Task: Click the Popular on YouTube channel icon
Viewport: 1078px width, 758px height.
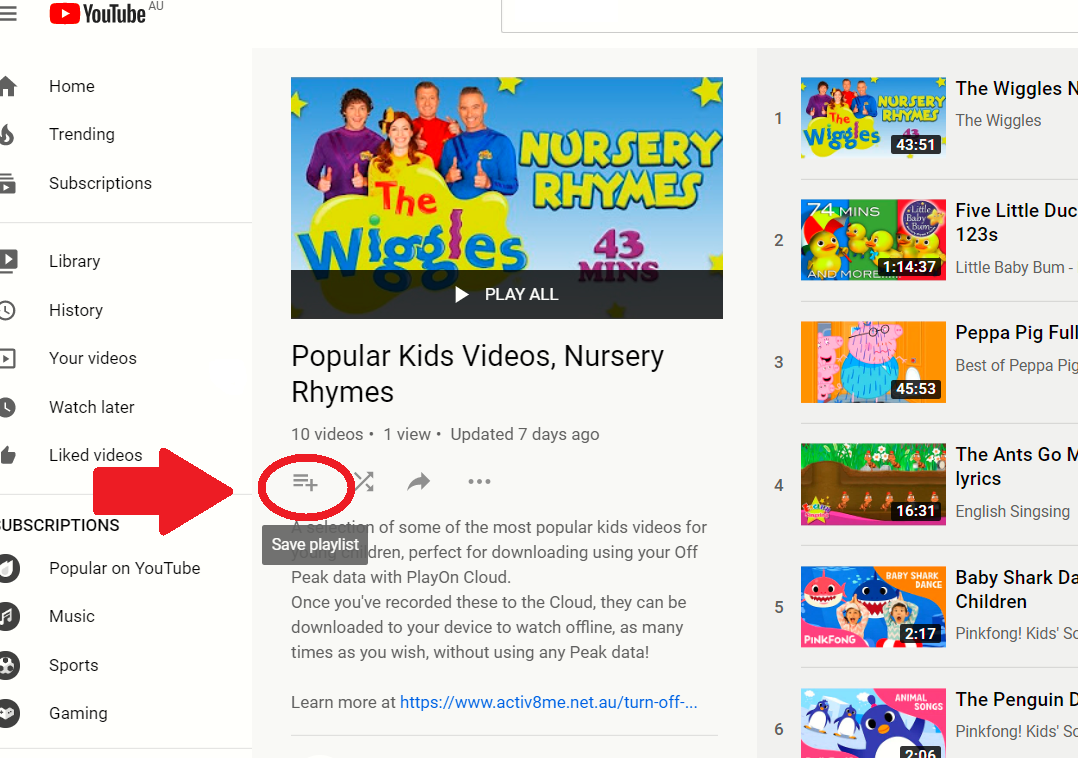Action: pyautogui.click(x=9, y=568)
